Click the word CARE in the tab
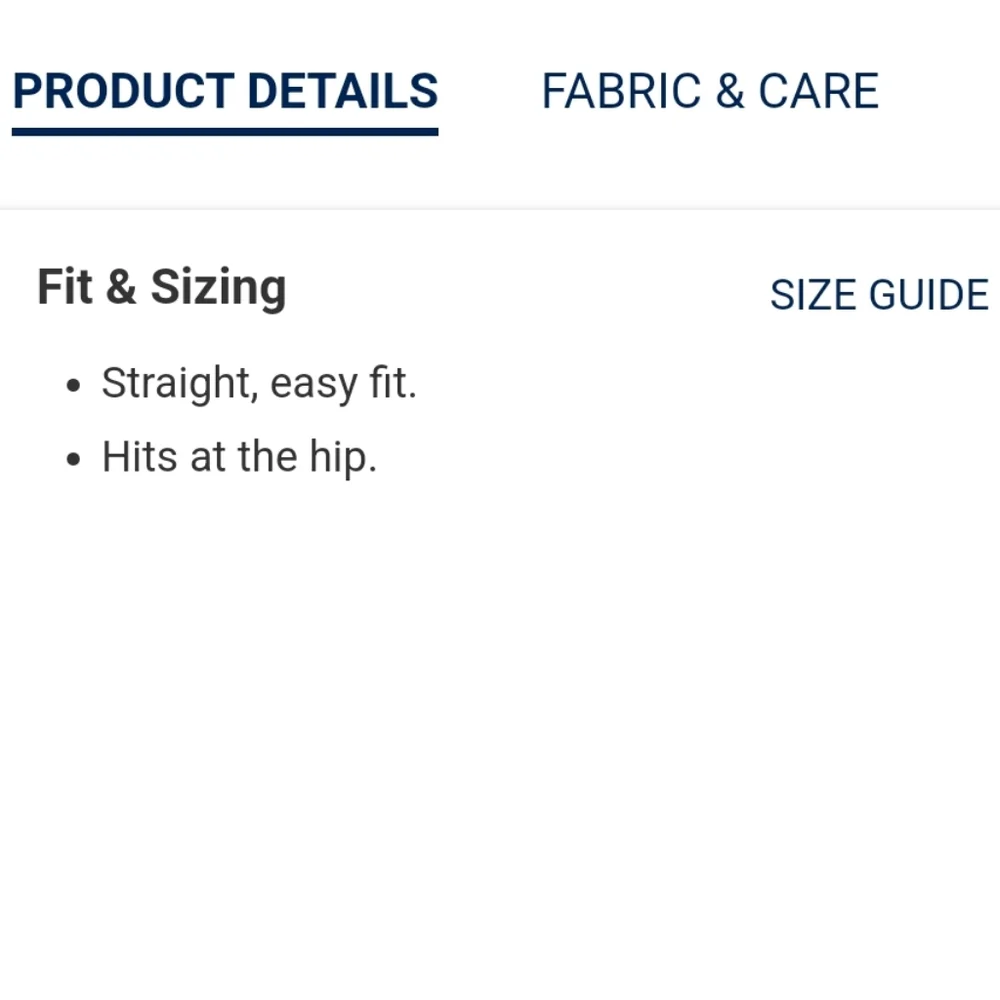1000x1000 pixels. 818,92
